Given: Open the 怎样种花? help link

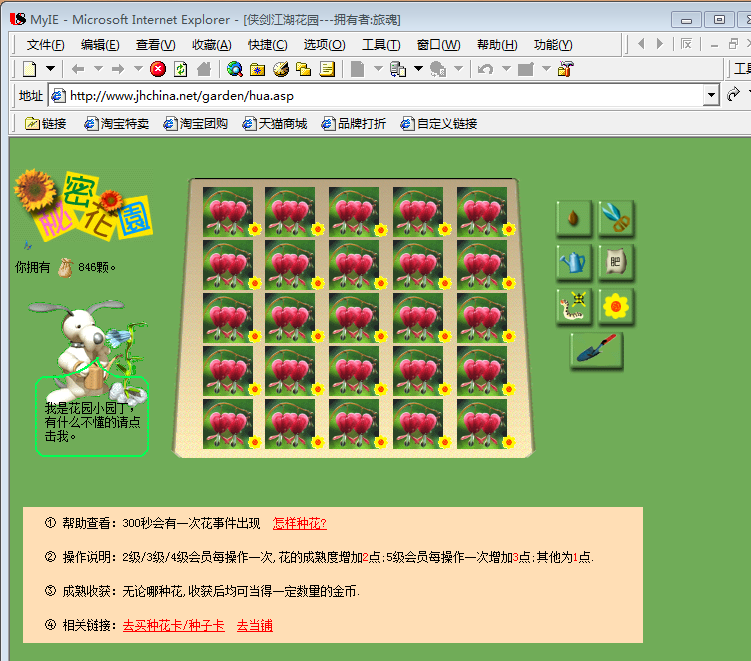Looking at the screenshot, I should pos(300,523).
